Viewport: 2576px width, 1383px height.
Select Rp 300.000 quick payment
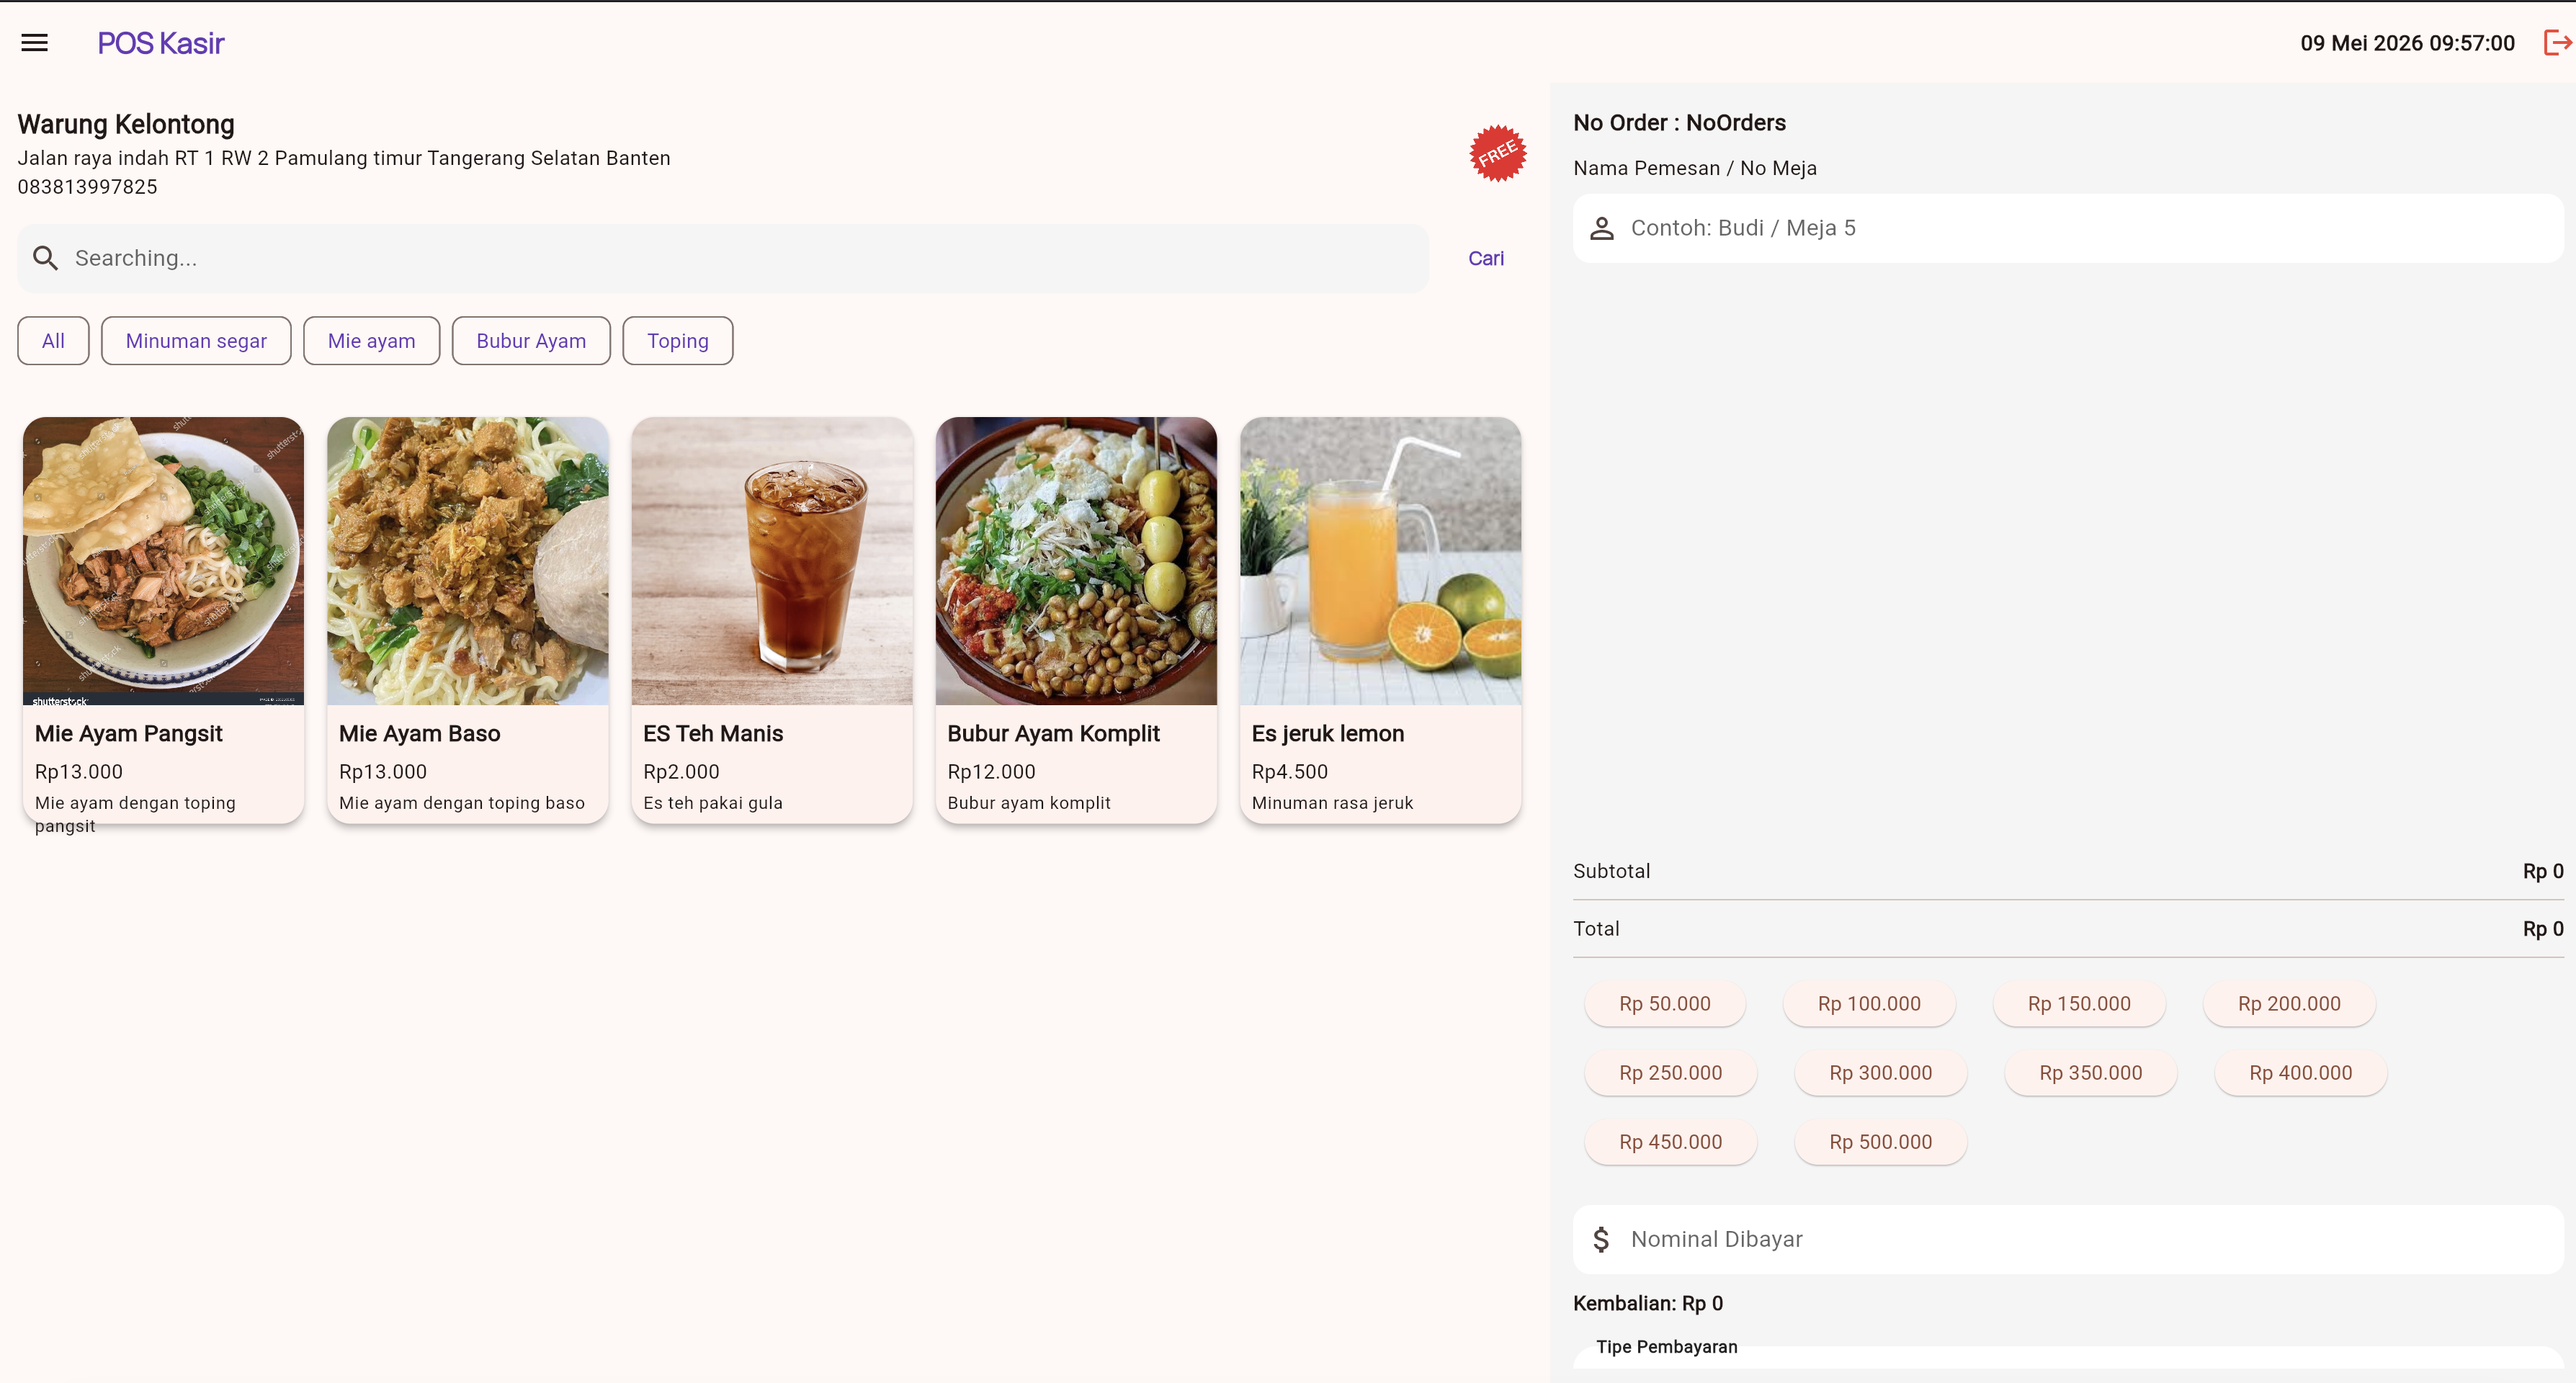click(x=1880, y=1072)
